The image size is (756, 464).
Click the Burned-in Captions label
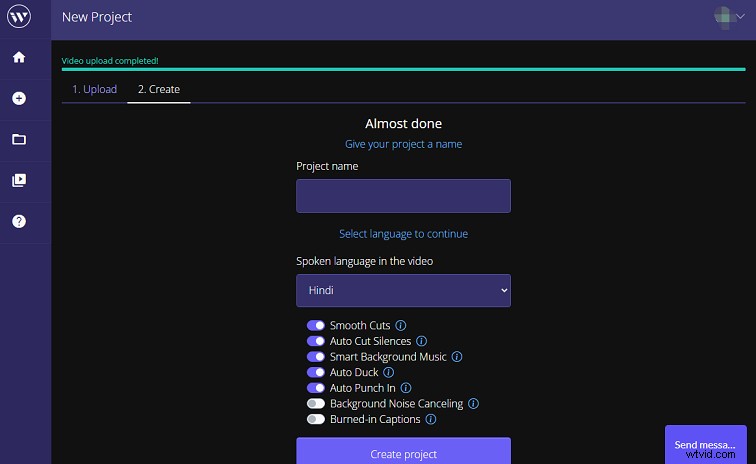375,419
